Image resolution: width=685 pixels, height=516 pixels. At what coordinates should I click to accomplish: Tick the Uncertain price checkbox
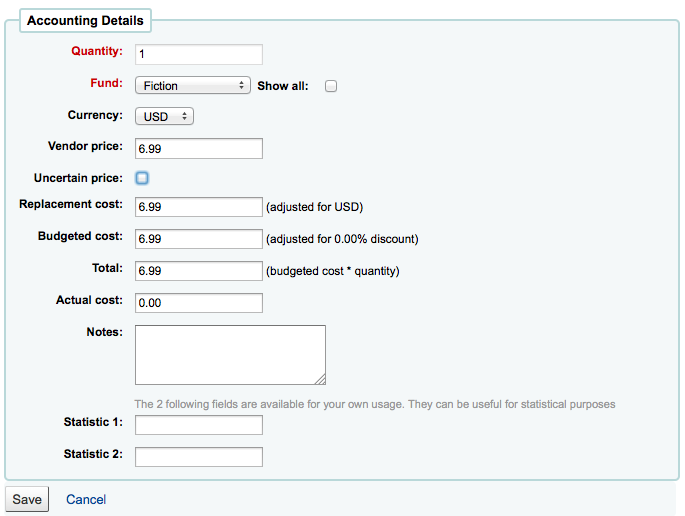[x=142, y=178]
